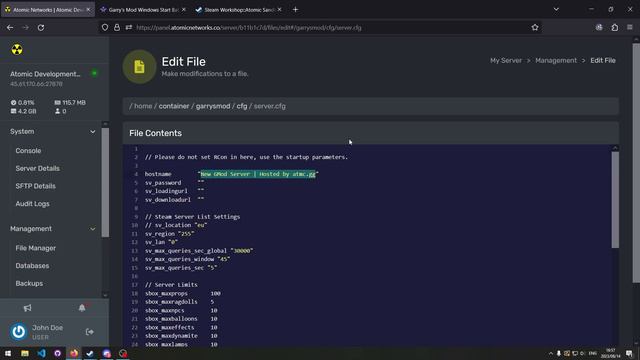Open the Windows Start menu

point(8,353)
